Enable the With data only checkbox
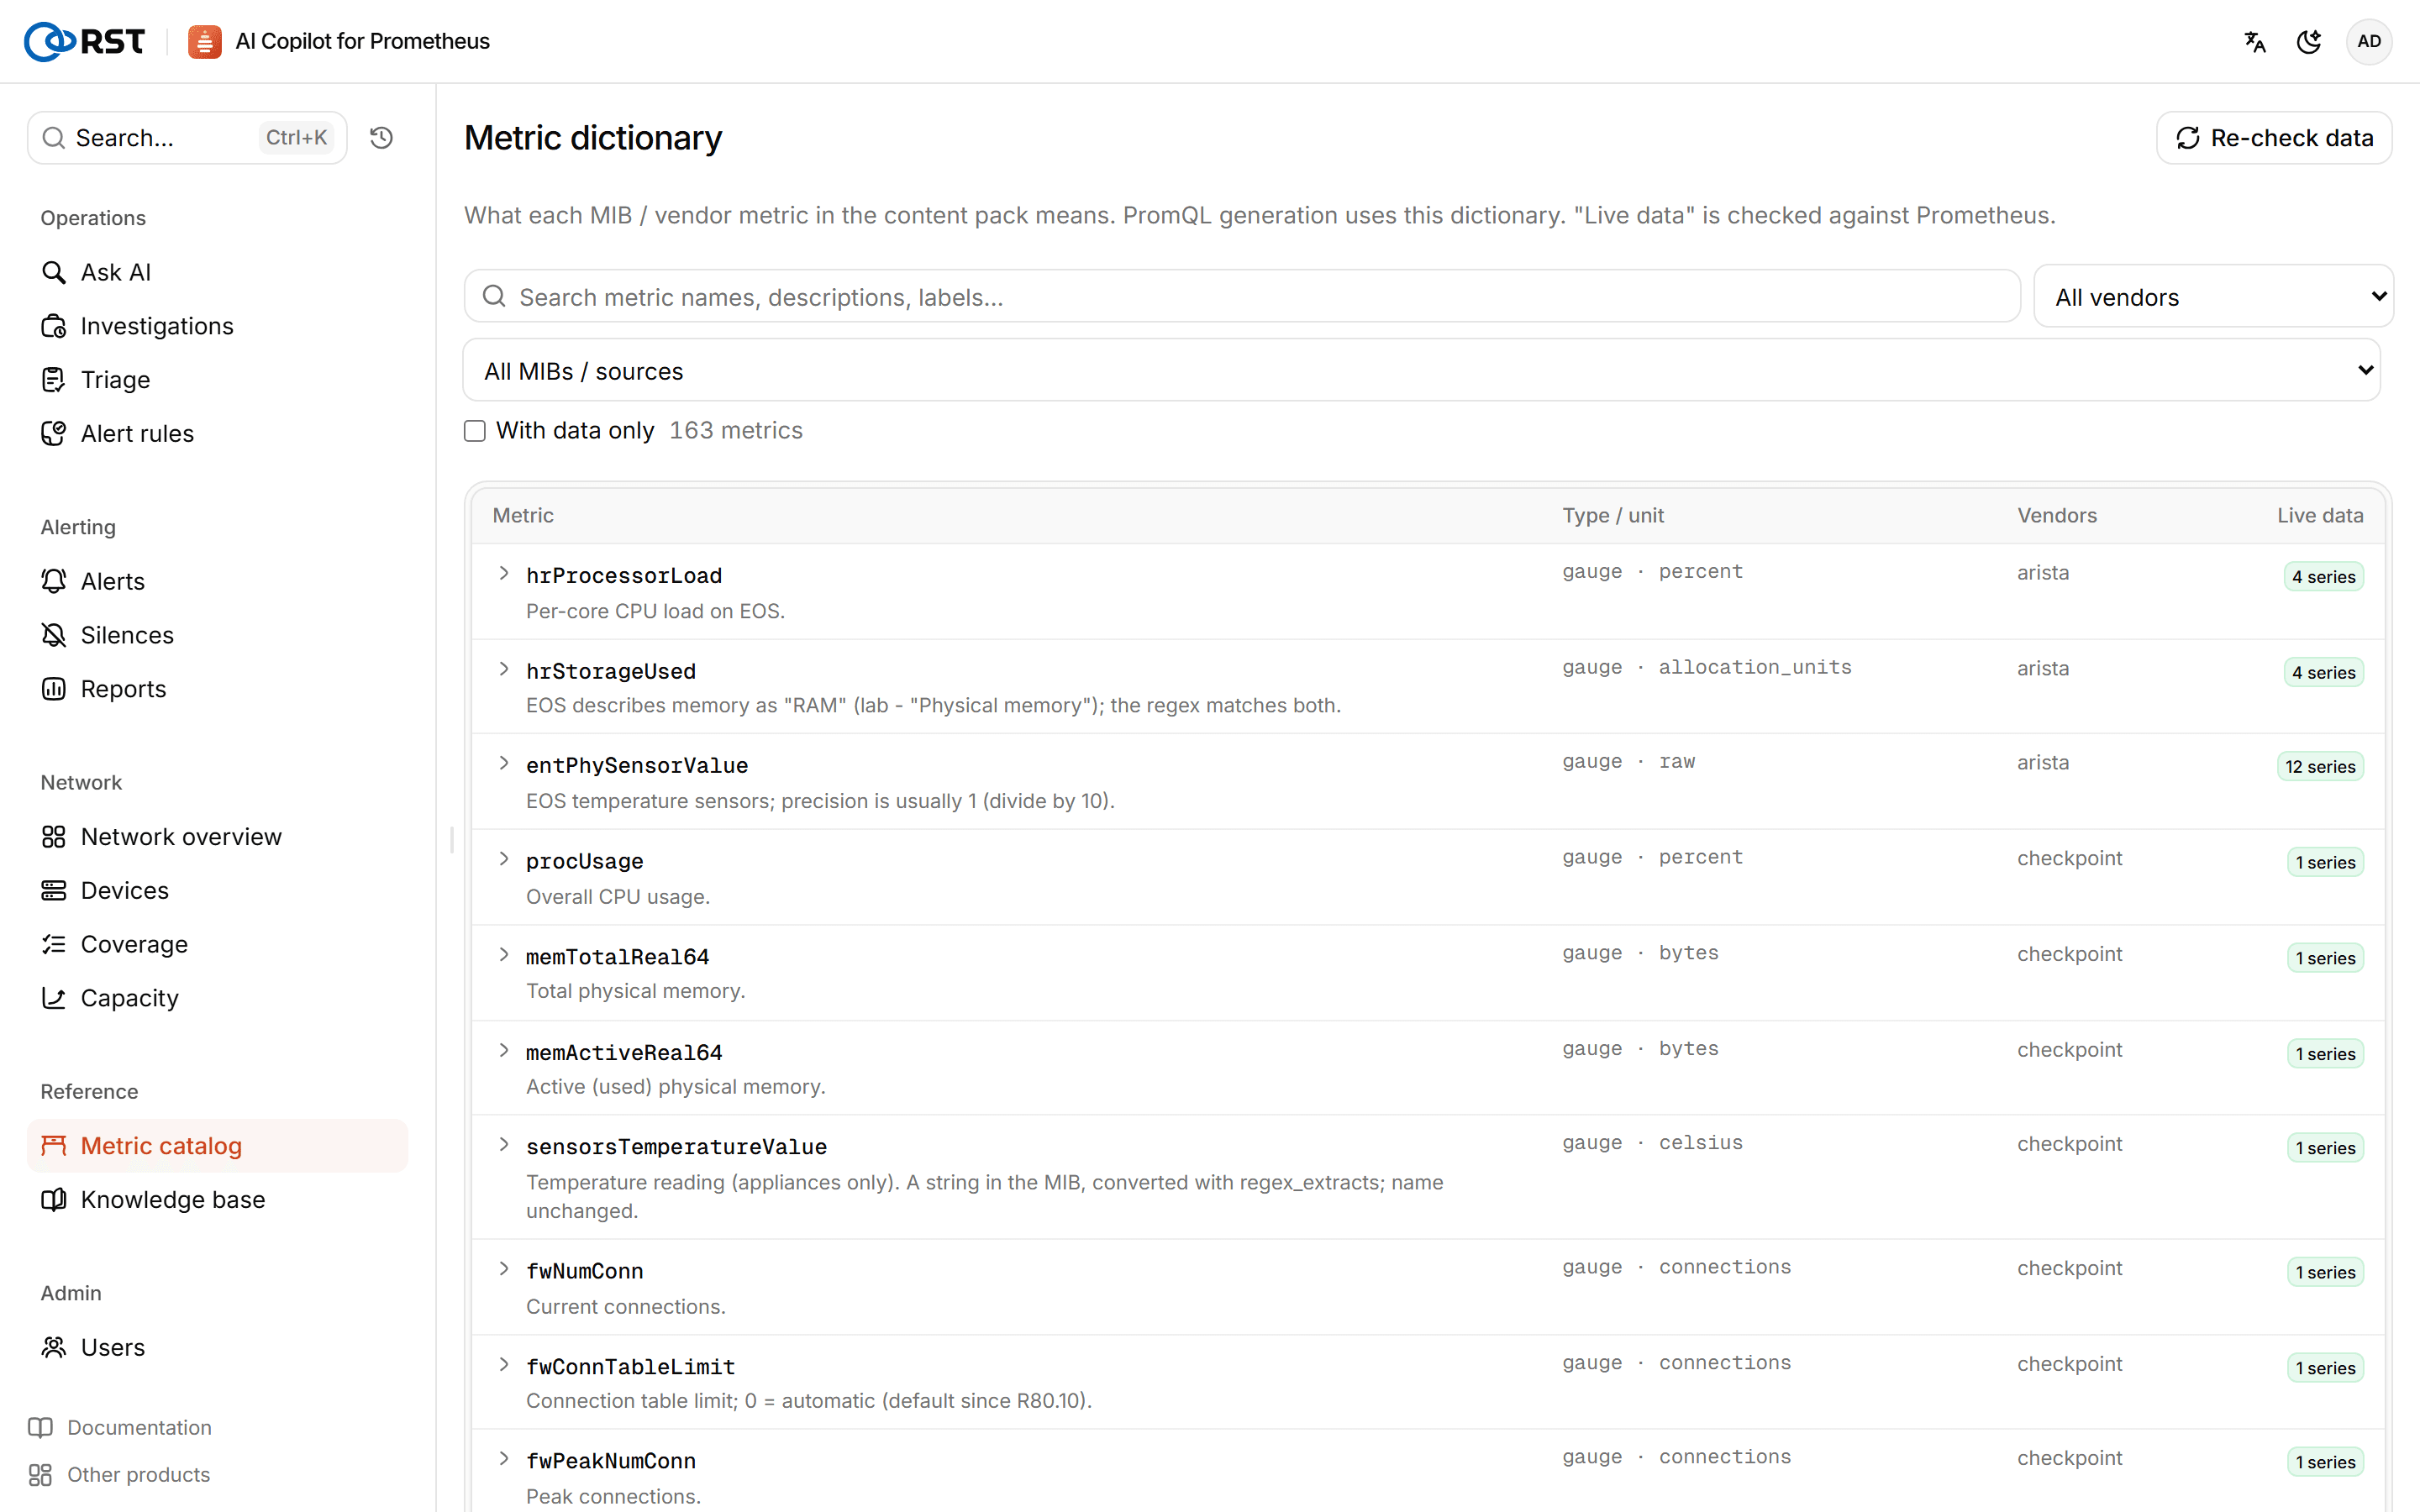Screen dimensions: 2420x1512 point(475,431)
